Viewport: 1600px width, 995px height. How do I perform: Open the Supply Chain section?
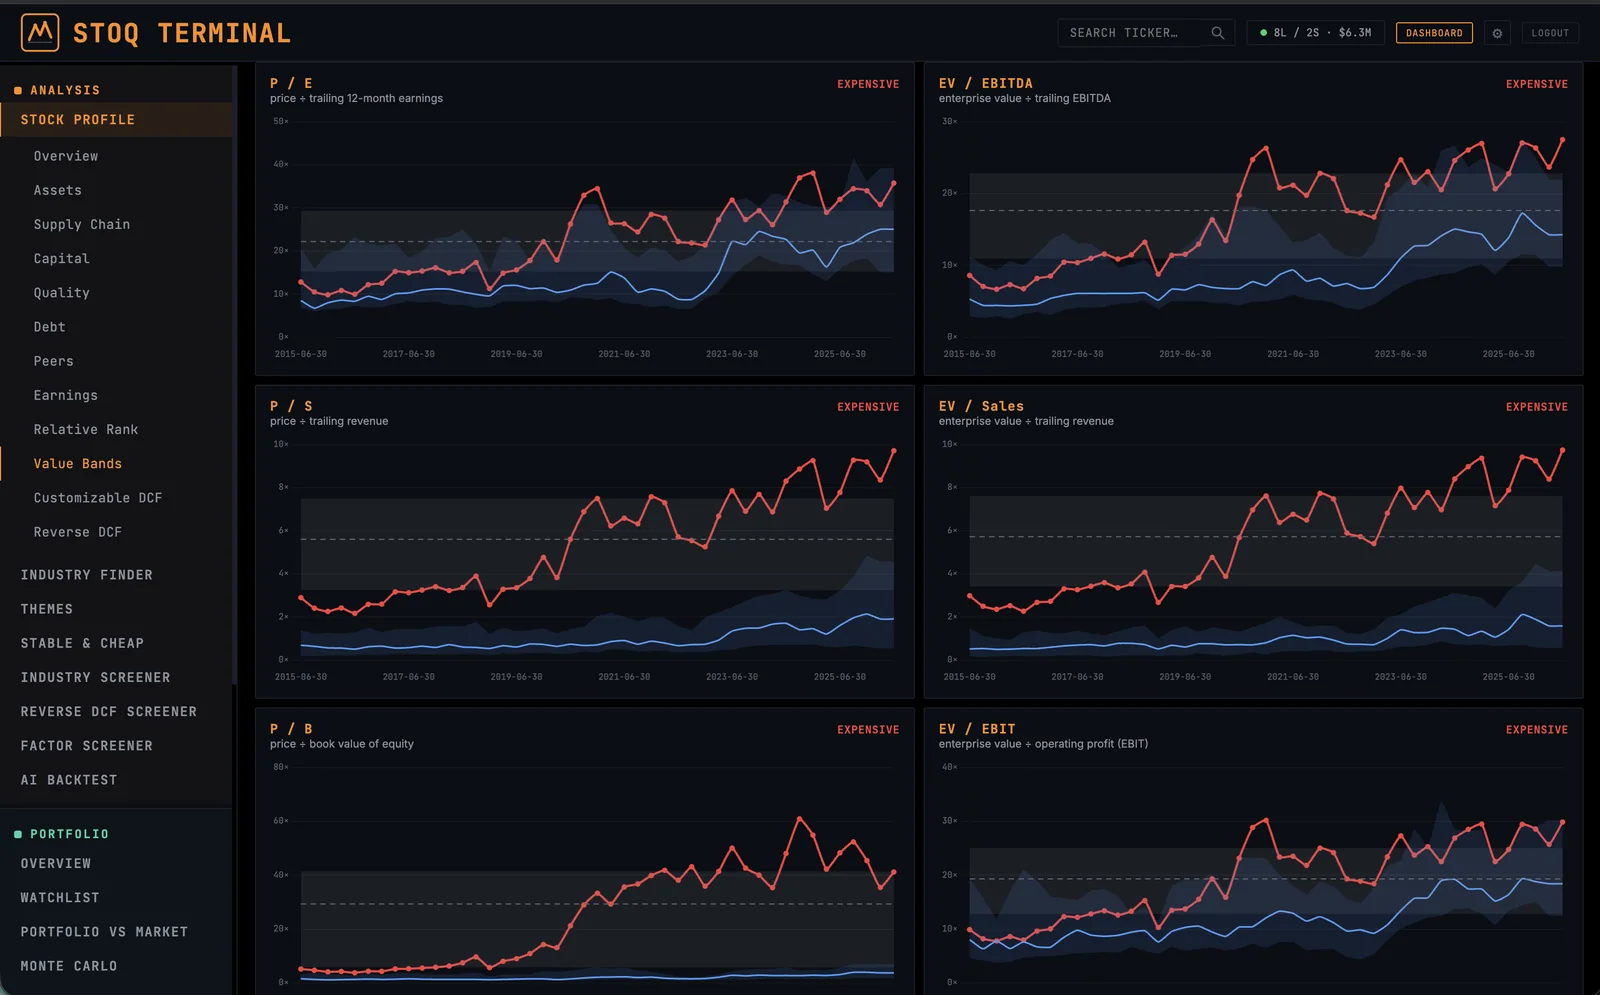pyautogui.click(x=82, y=224)
